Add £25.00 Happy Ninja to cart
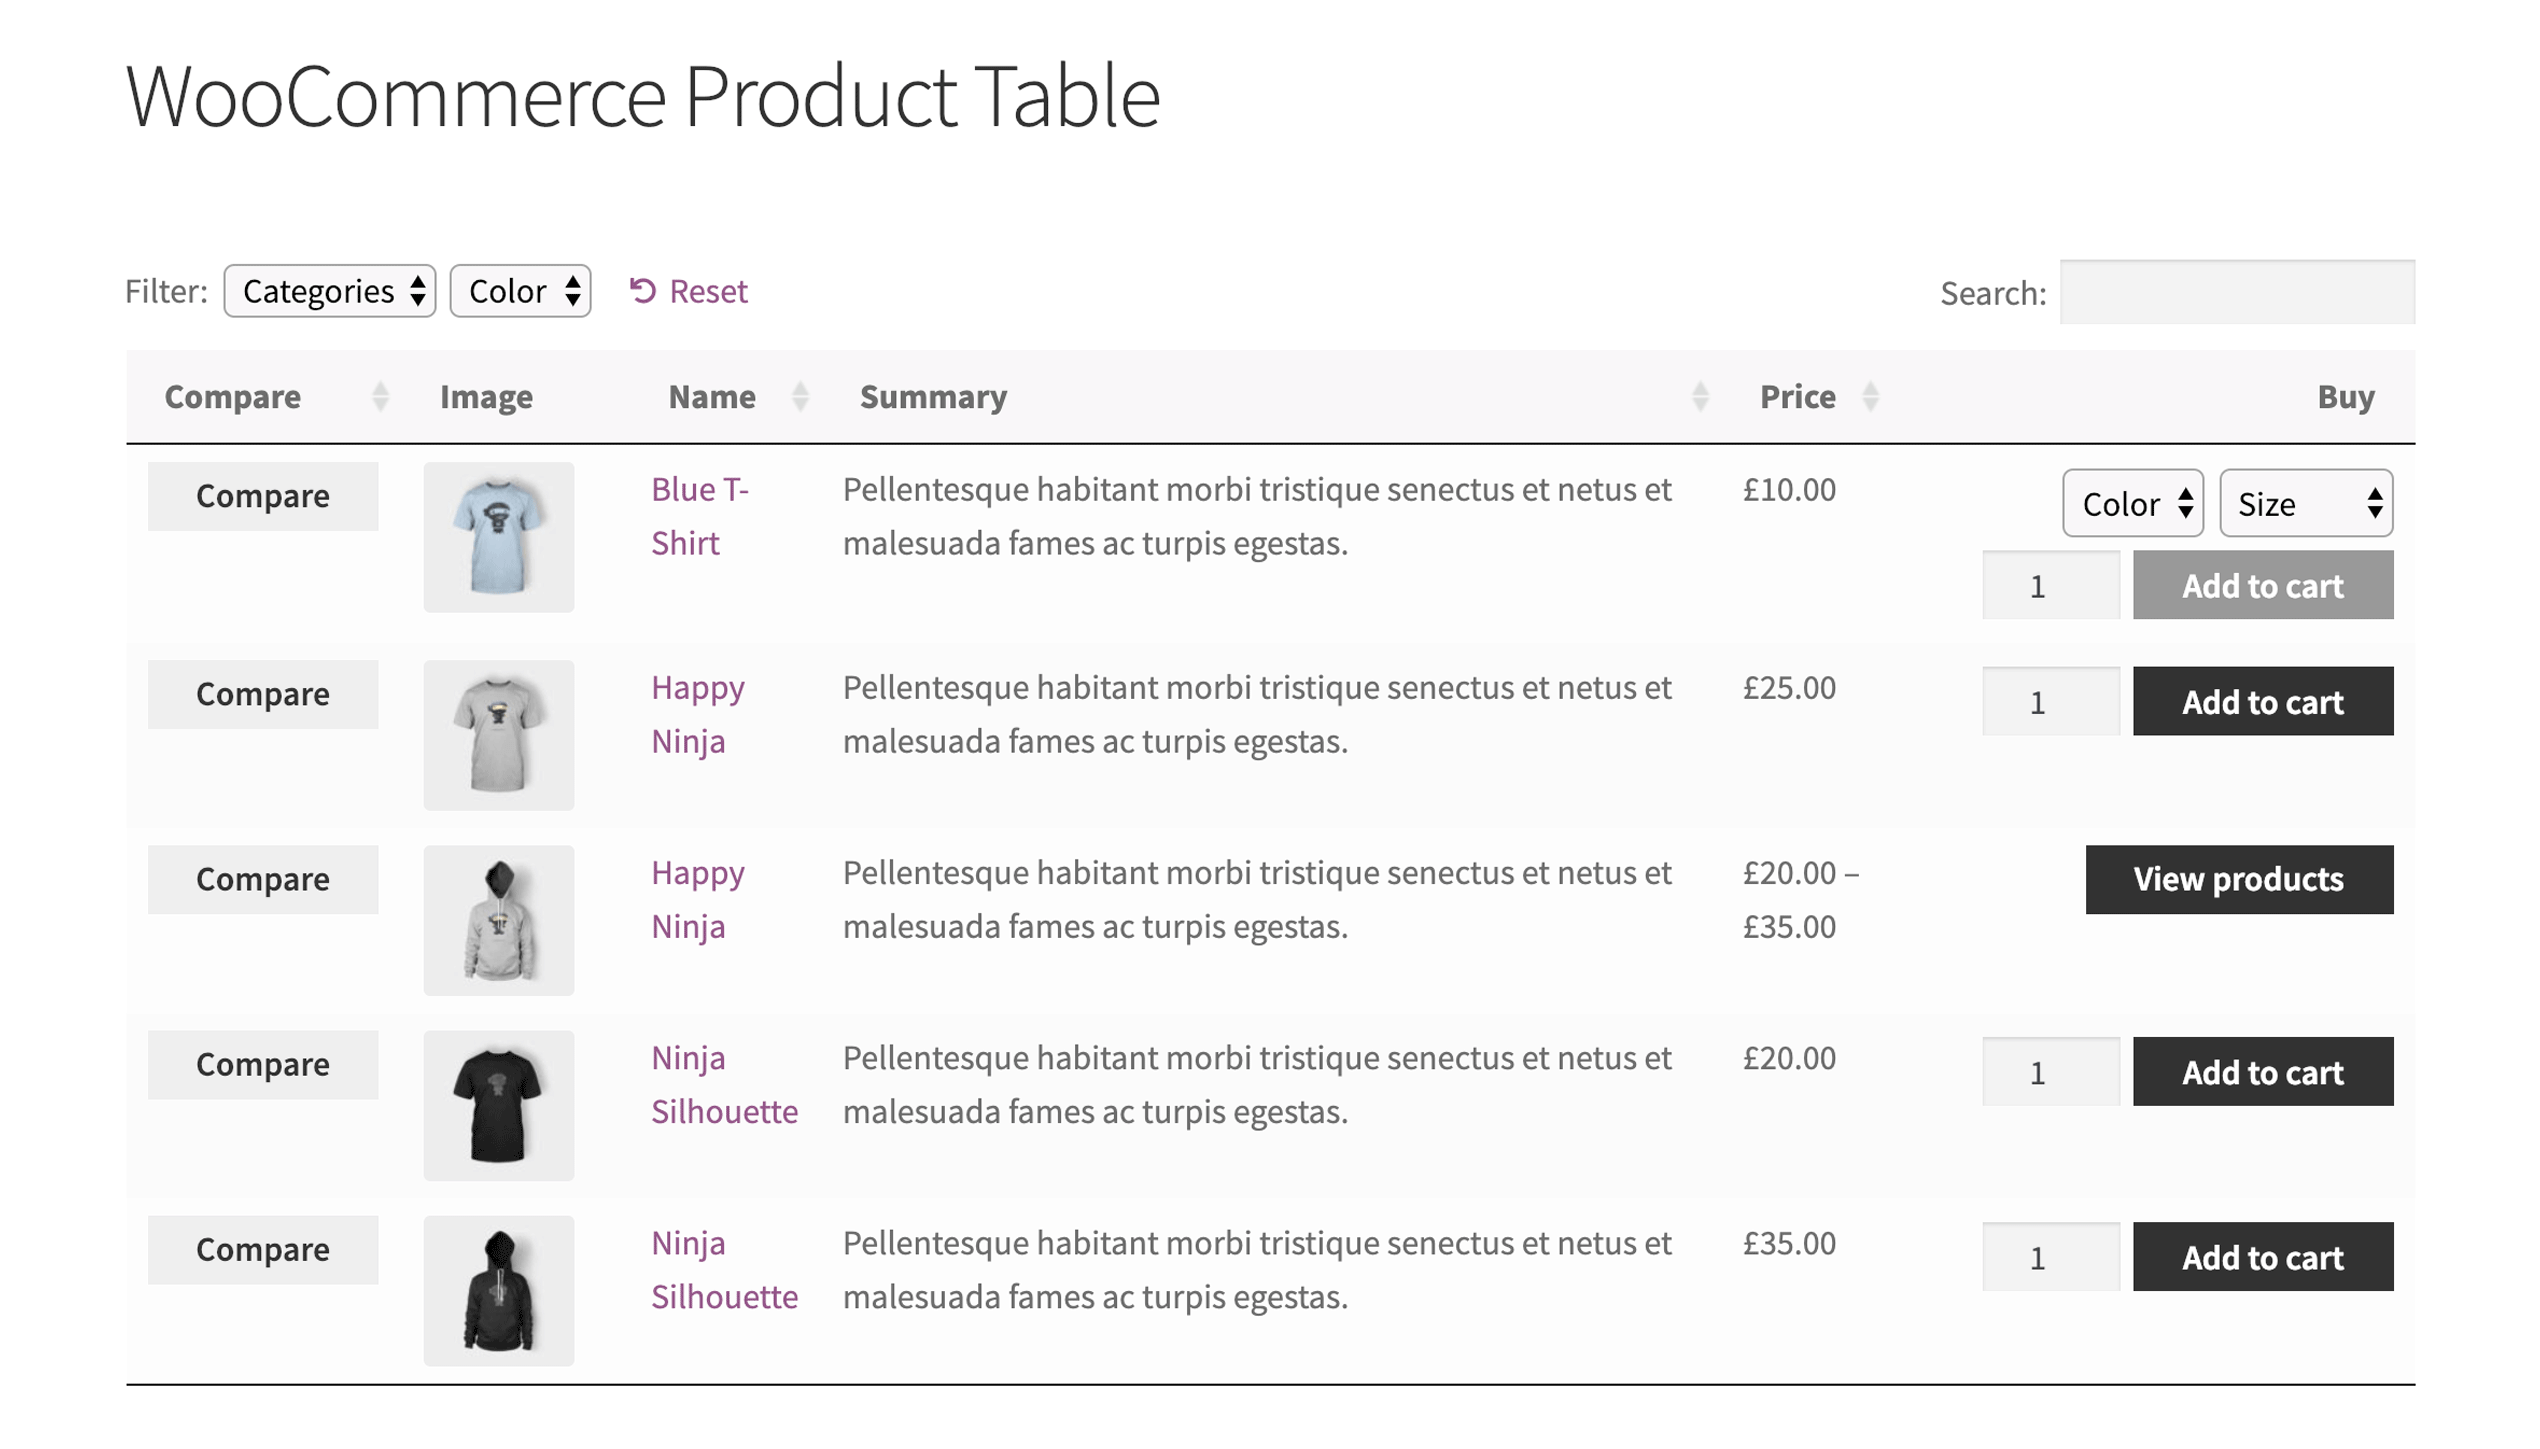 point(2262,702)
